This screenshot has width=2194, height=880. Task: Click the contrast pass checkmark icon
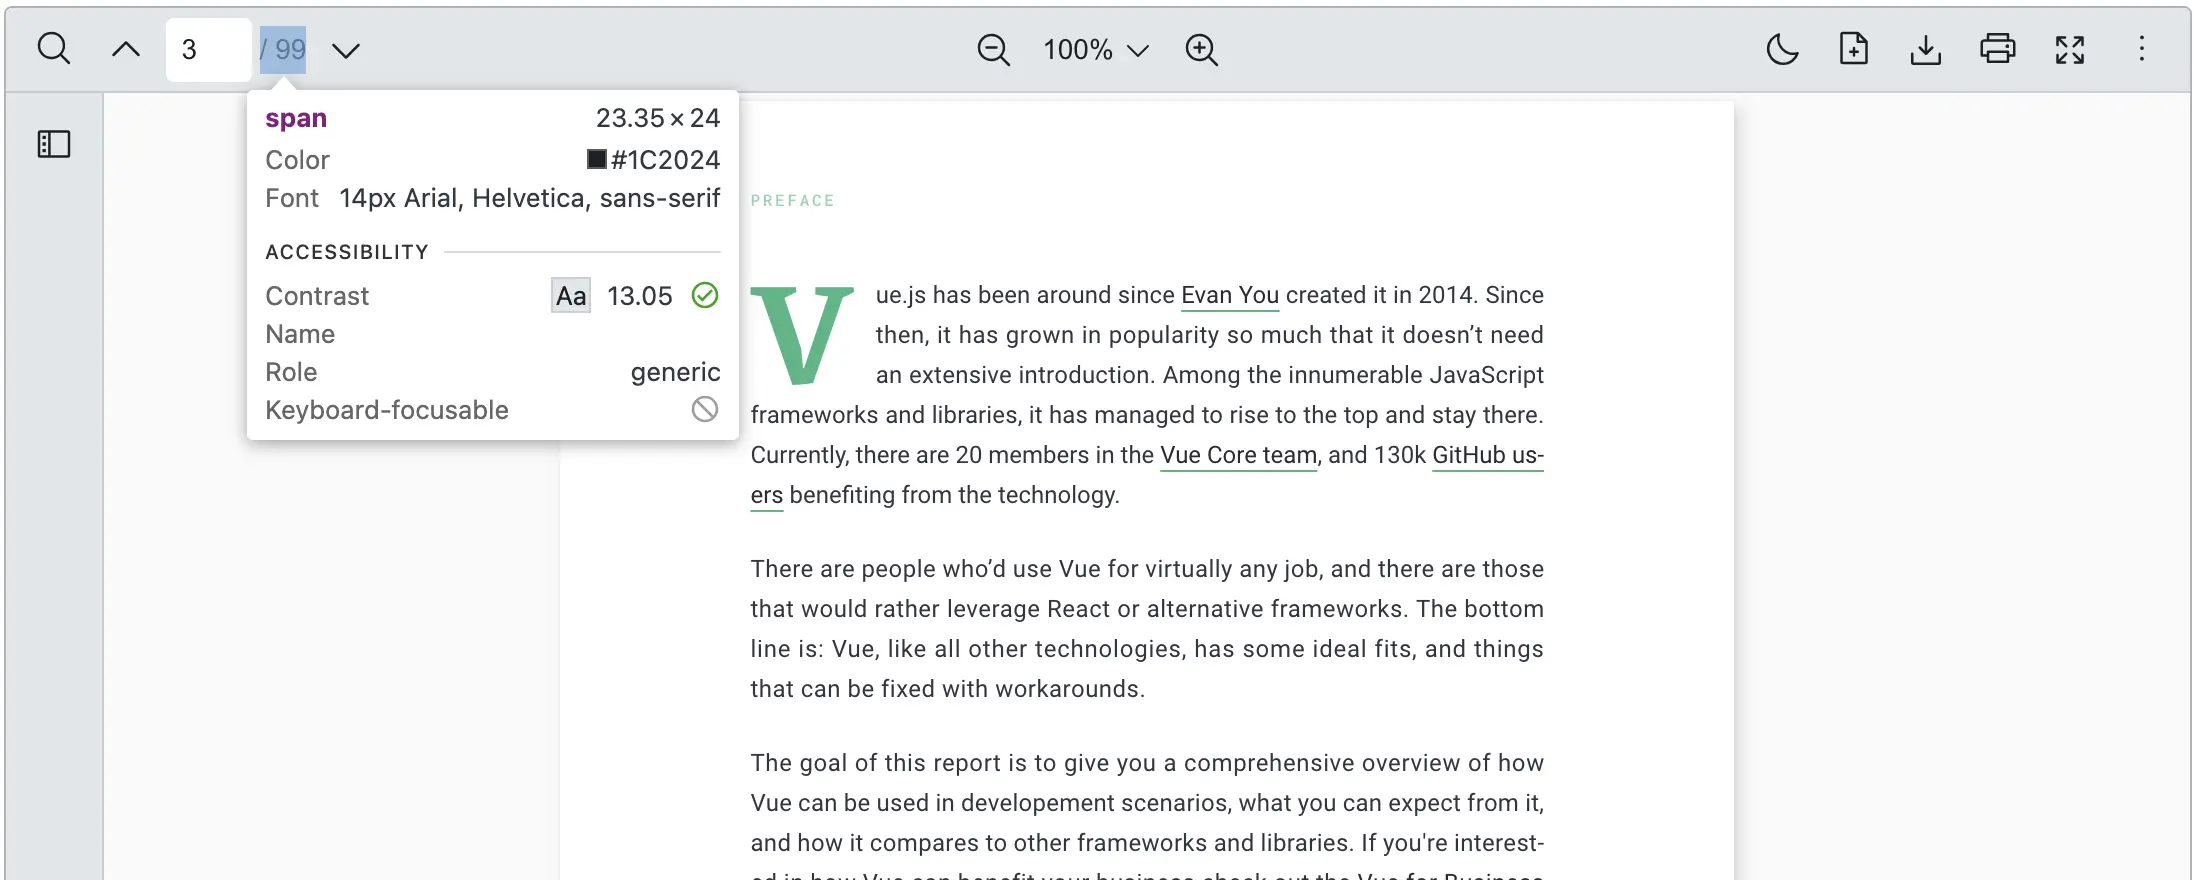click(x=705, y=295)
